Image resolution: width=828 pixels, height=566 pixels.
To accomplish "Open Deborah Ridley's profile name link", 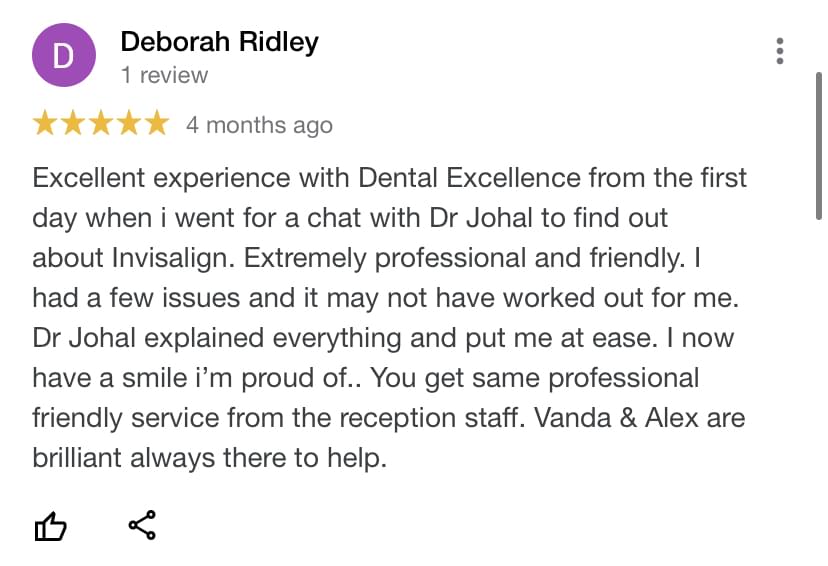I will [x=220, y=42].
